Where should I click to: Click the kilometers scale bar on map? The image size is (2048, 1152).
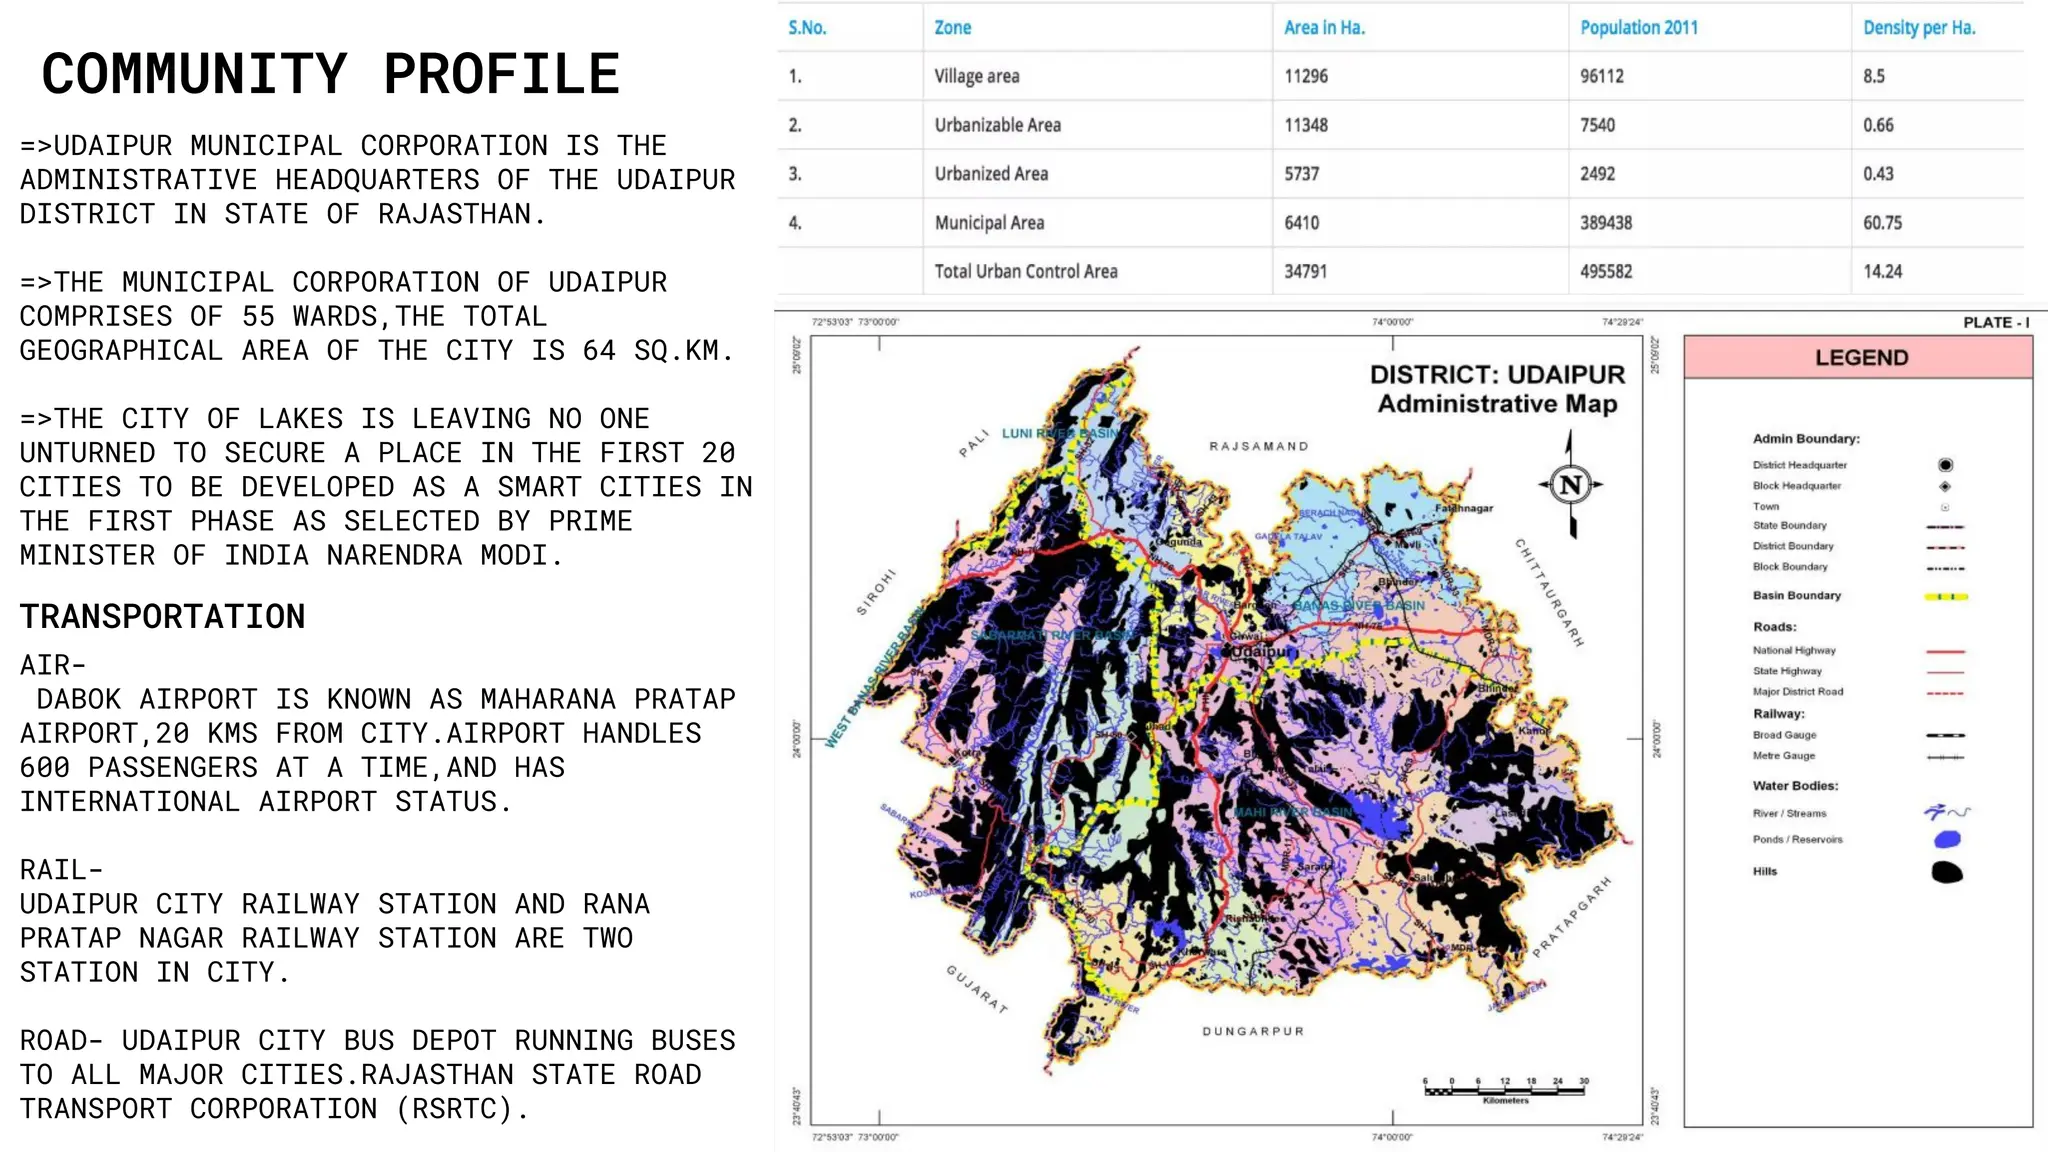[1506, 1090]
